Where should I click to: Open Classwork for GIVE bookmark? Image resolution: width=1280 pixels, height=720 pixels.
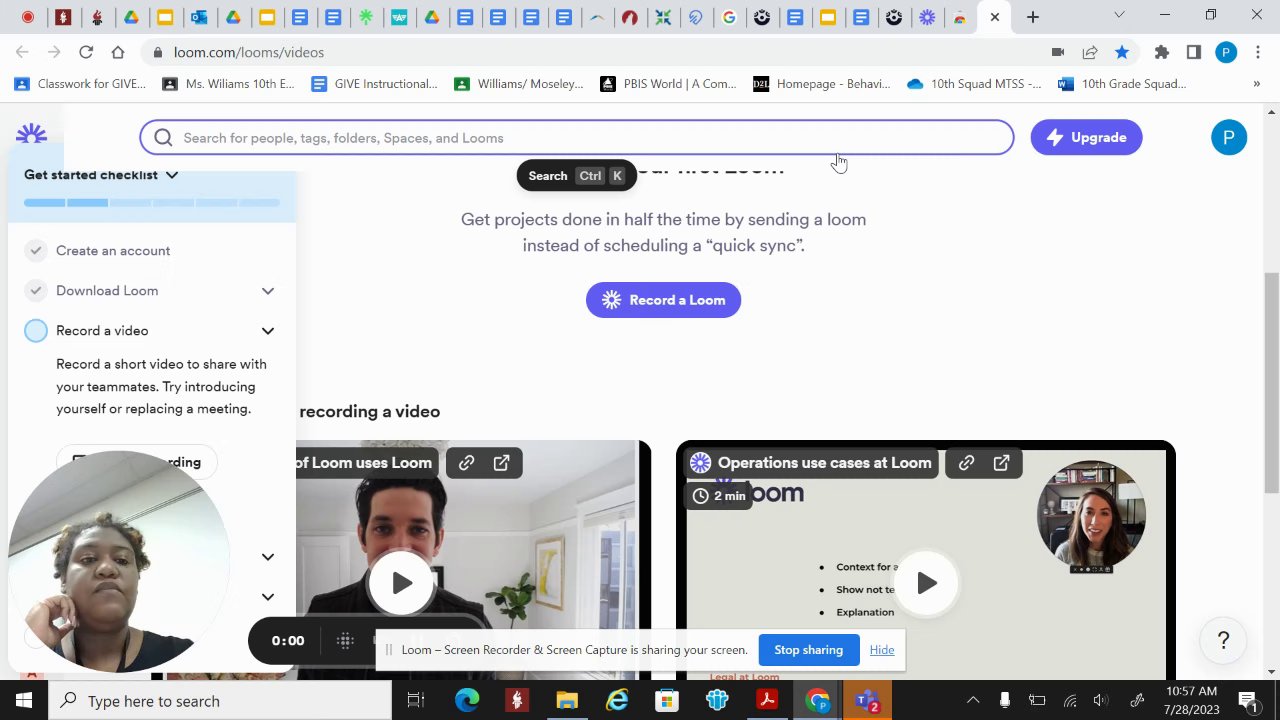(x=79, y=84)
